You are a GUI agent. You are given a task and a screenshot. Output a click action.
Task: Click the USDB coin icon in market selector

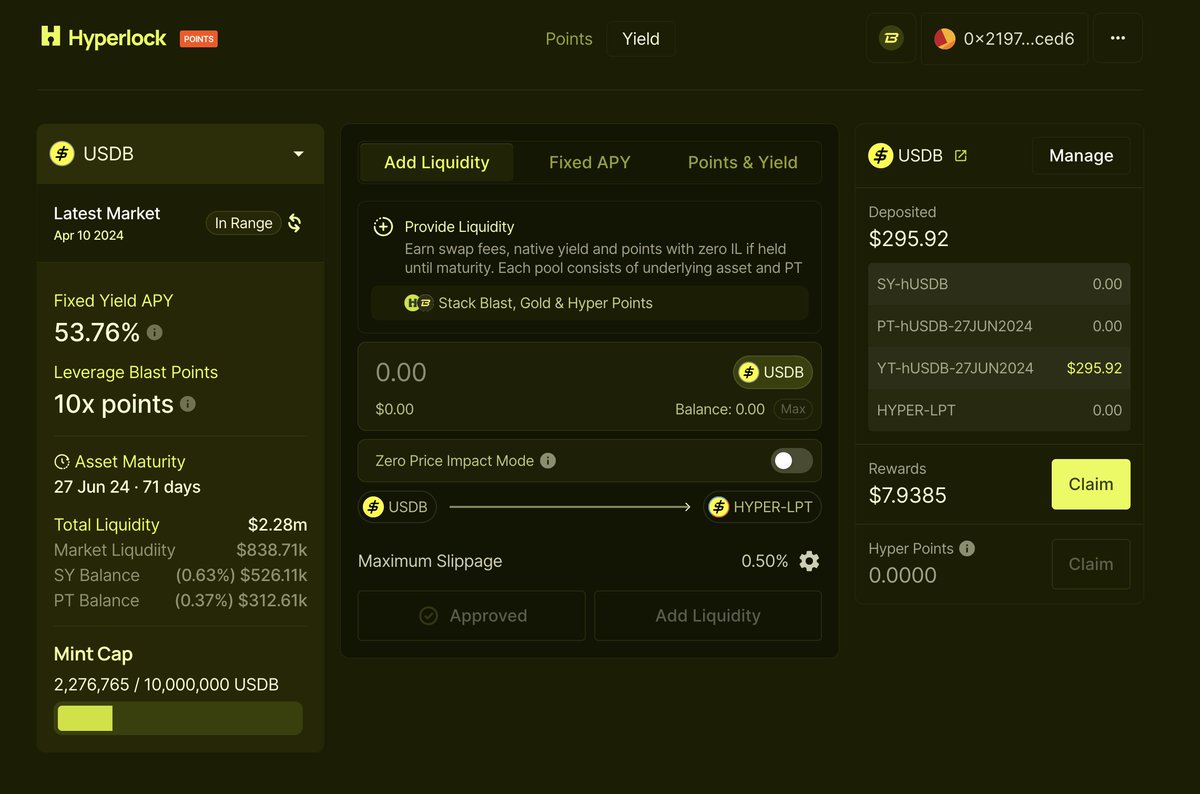(62, 154)
